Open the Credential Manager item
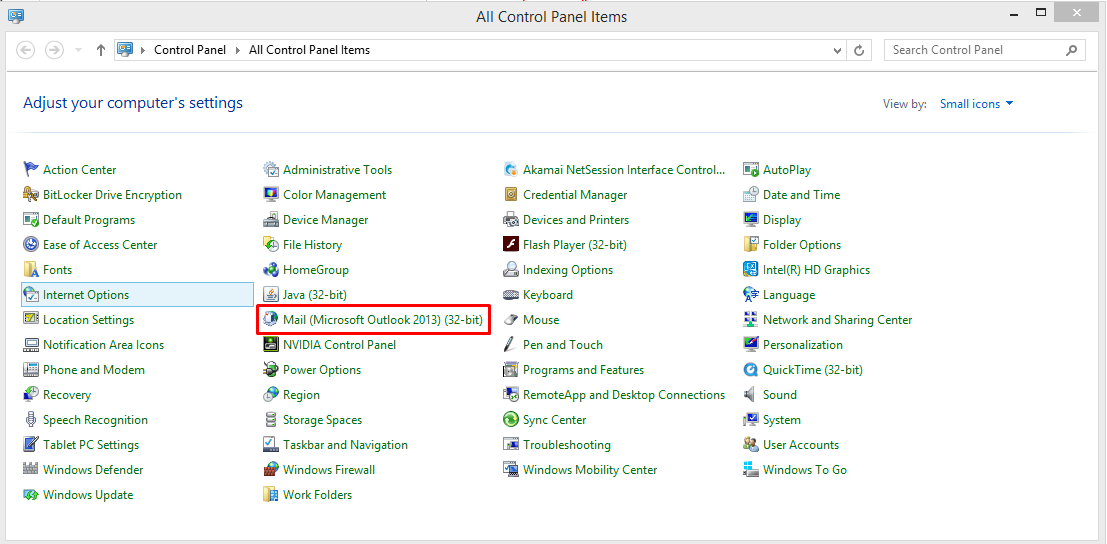This screenshot has width=1107, height=544. (x=575, y=195)
